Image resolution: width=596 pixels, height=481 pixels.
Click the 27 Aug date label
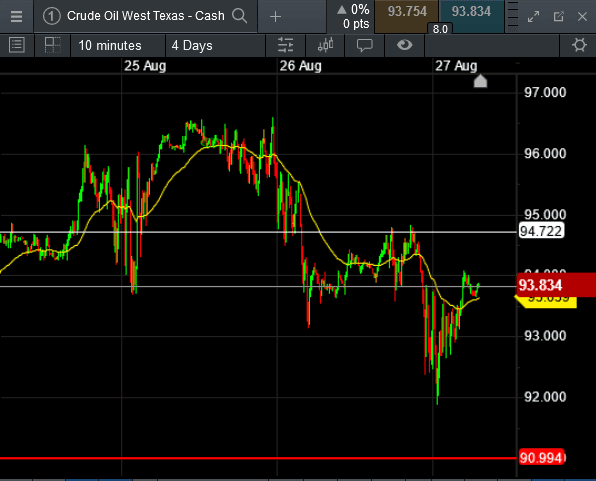(456, 66)
